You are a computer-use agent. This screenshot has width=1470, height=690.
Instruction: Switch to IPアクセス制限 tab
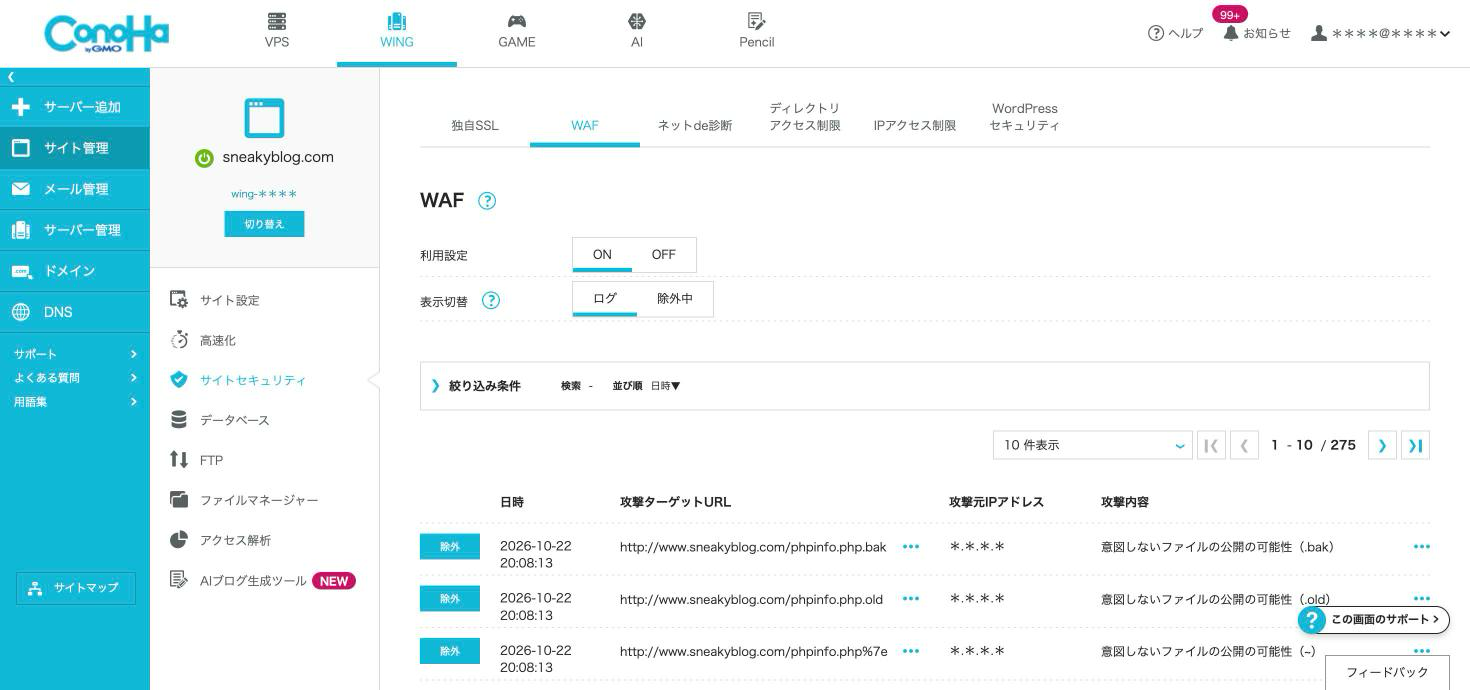(x=915, y=125)
